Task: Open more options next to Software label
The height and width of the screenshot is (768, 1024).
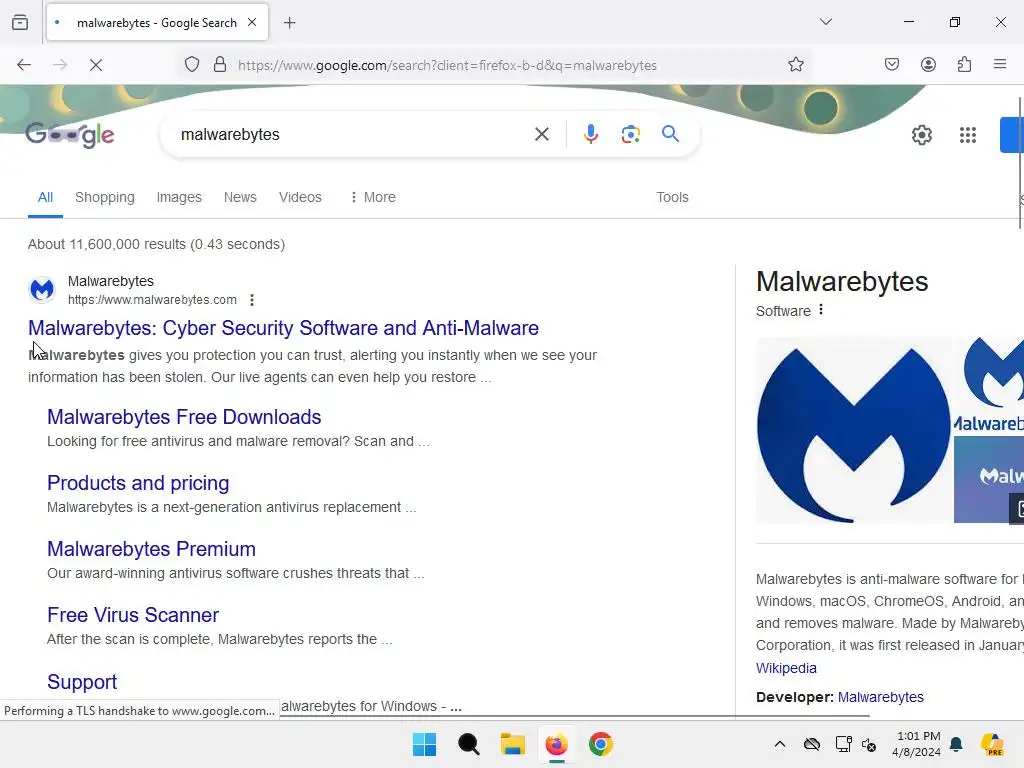Action: [821, 310]
